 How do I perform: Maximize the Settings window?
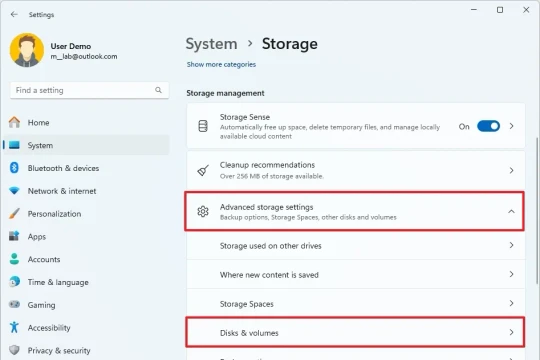click(x=500, y=10)
